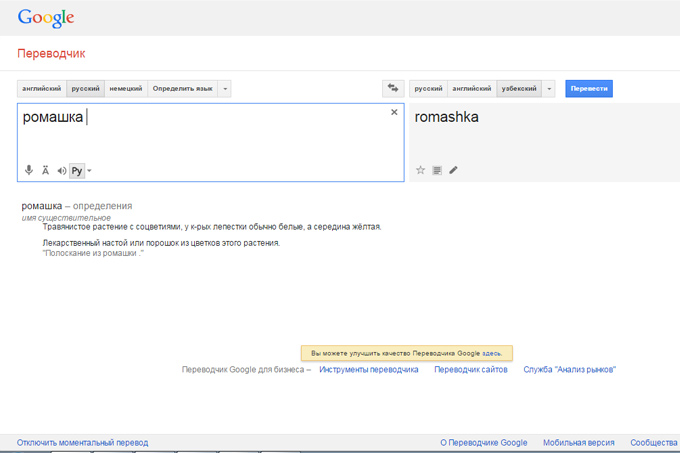The width and height of the screenshot is (680, 453).
Task: Click the definition Лекарственный настой
Action: 161,243
